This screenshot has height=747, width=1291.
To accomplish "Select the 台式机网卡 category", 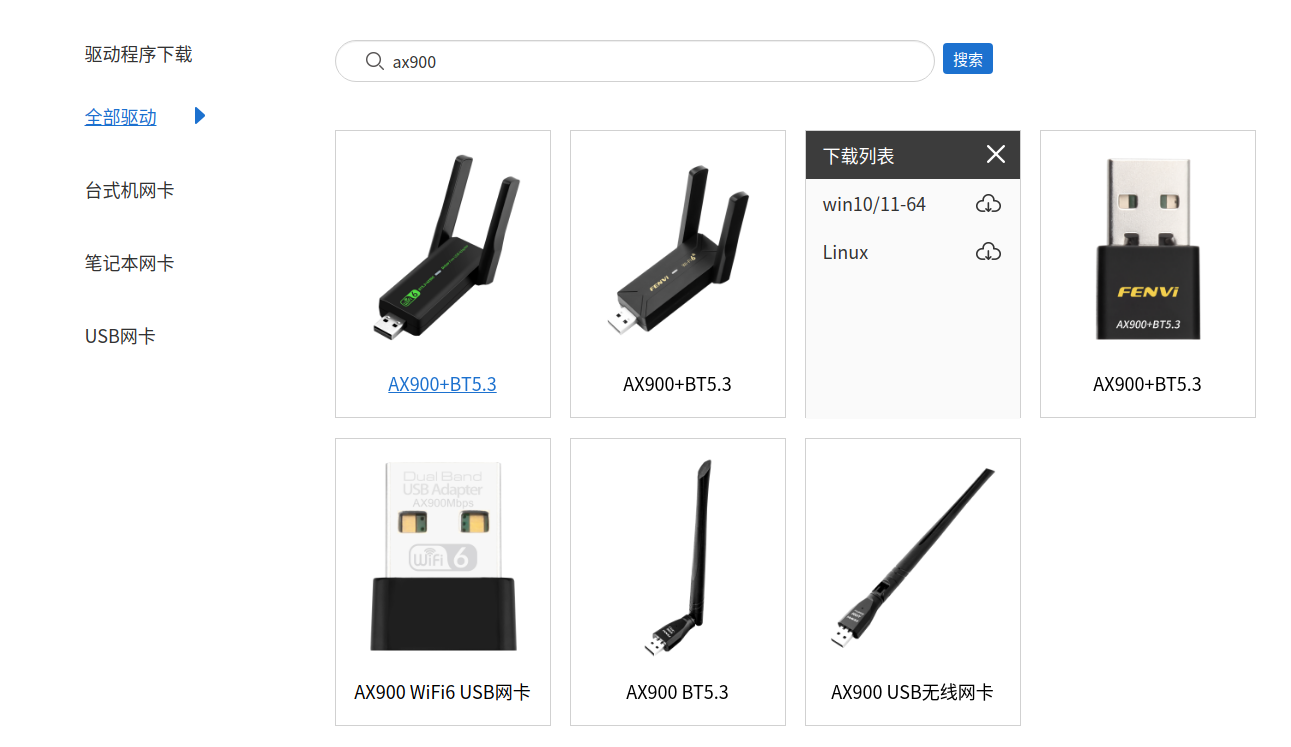I will tap(129, 190).
